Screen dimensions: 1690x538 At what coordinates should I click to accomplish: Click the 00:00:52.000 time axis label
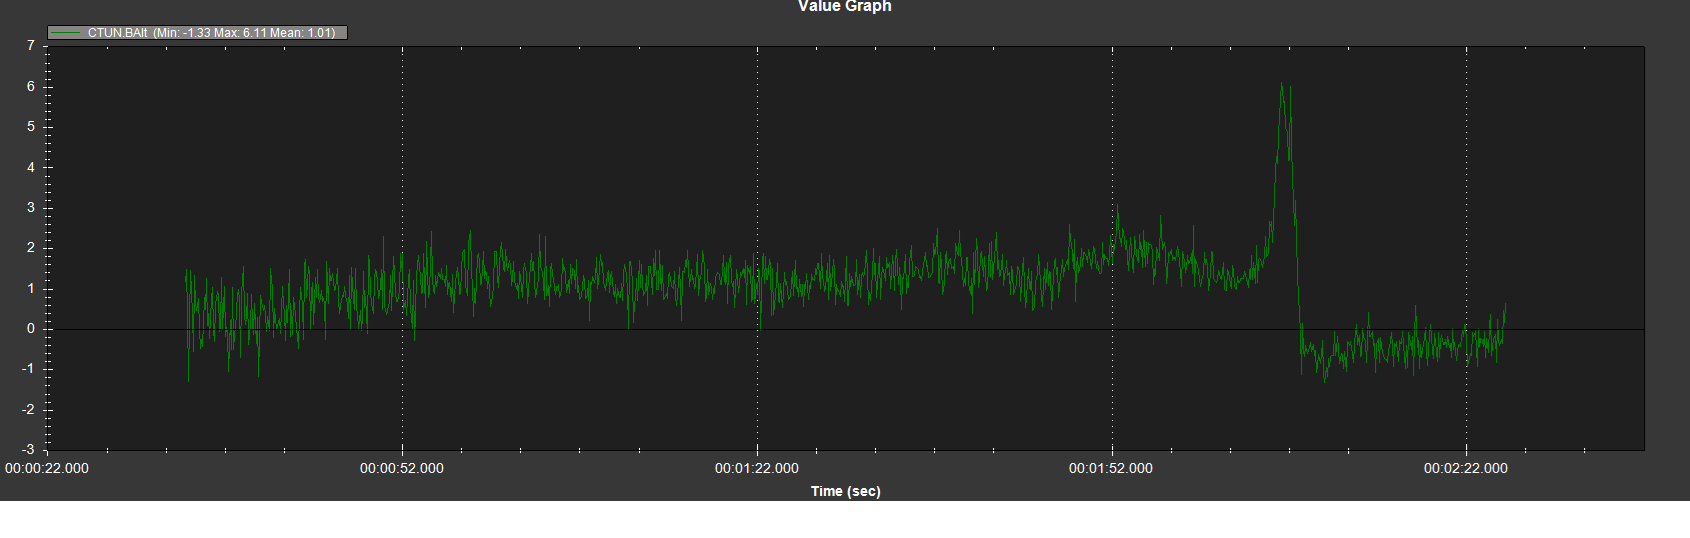pyautogui.click(x=402, y=468)
